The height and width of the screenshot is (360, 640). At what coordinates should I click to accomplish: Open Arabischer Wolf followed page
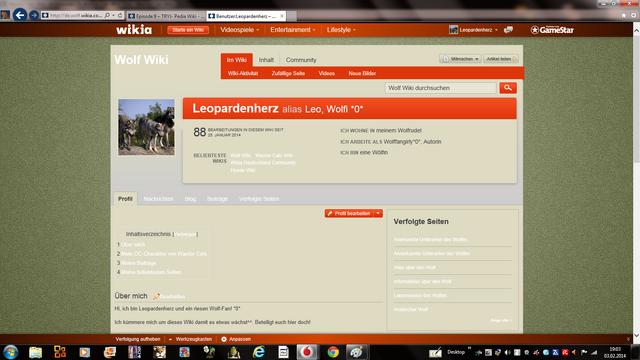[x=411, y=309]
